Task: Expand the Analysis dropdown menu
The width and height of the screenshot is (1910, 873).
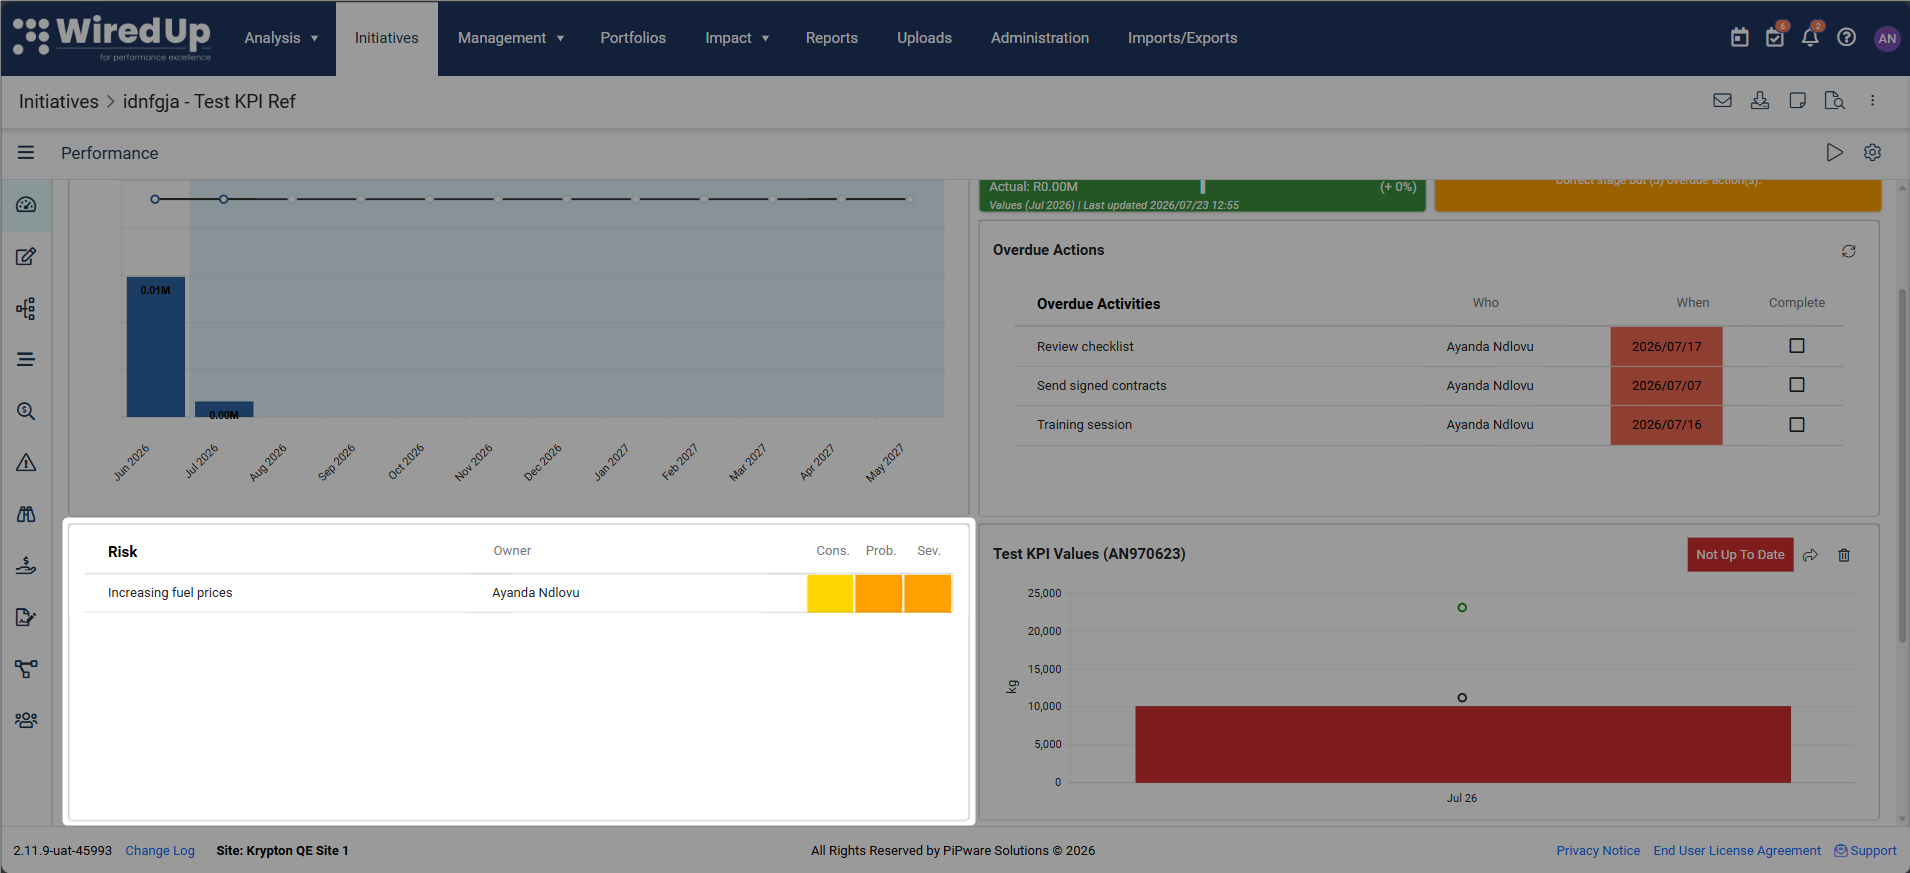Action: [281, 38]
